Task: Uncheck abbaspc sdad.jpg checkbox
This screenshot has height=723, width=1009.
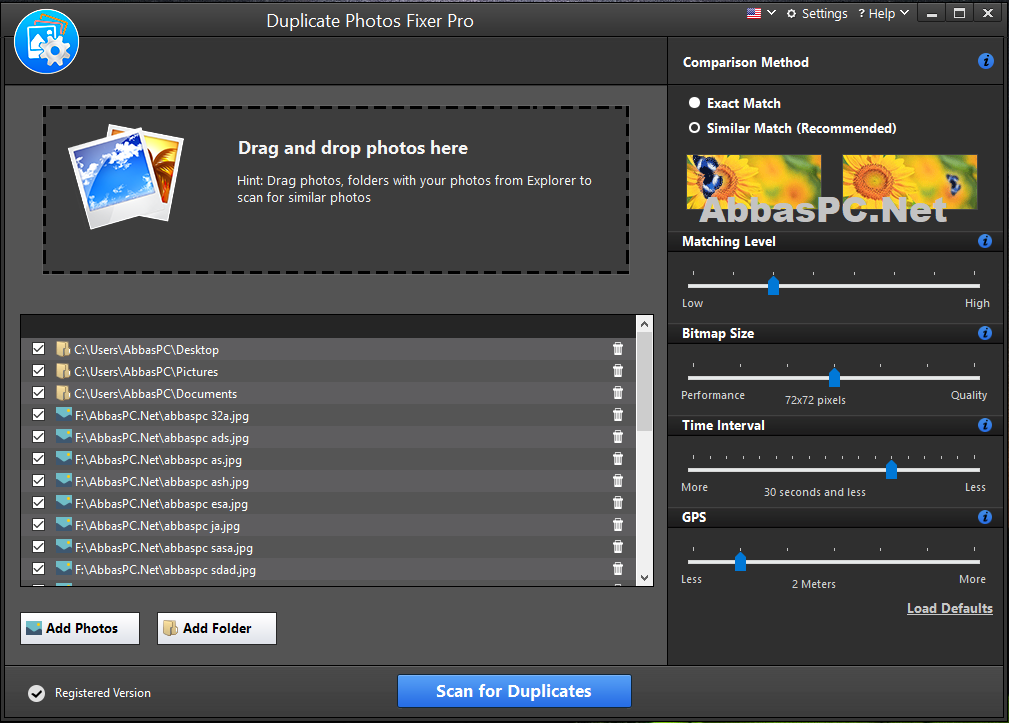Action: click(39, 569)
